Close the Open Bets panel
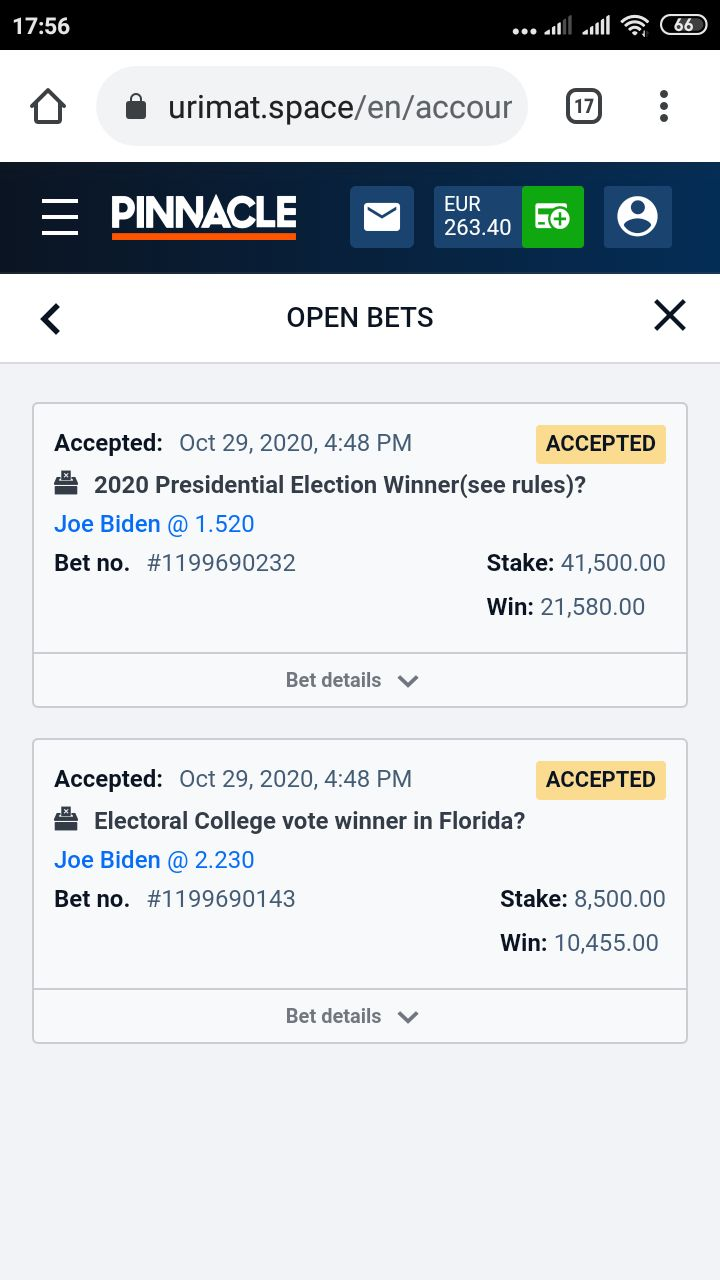Viewport: 720px width, 1280px height. tap(670, 316)
